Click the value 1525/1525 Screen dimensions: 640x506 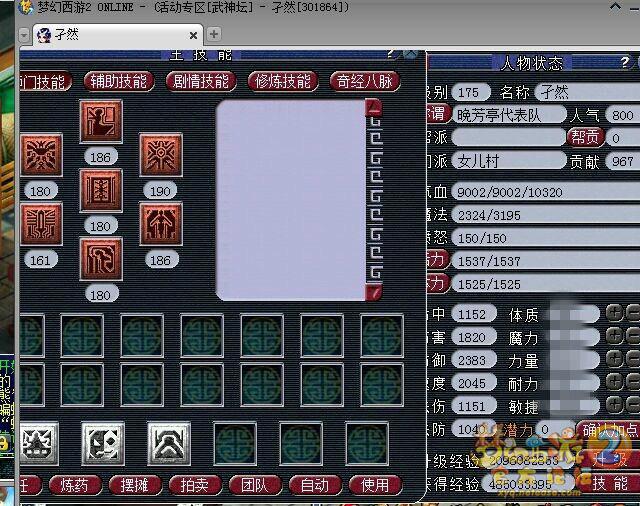tap(546, 284)
